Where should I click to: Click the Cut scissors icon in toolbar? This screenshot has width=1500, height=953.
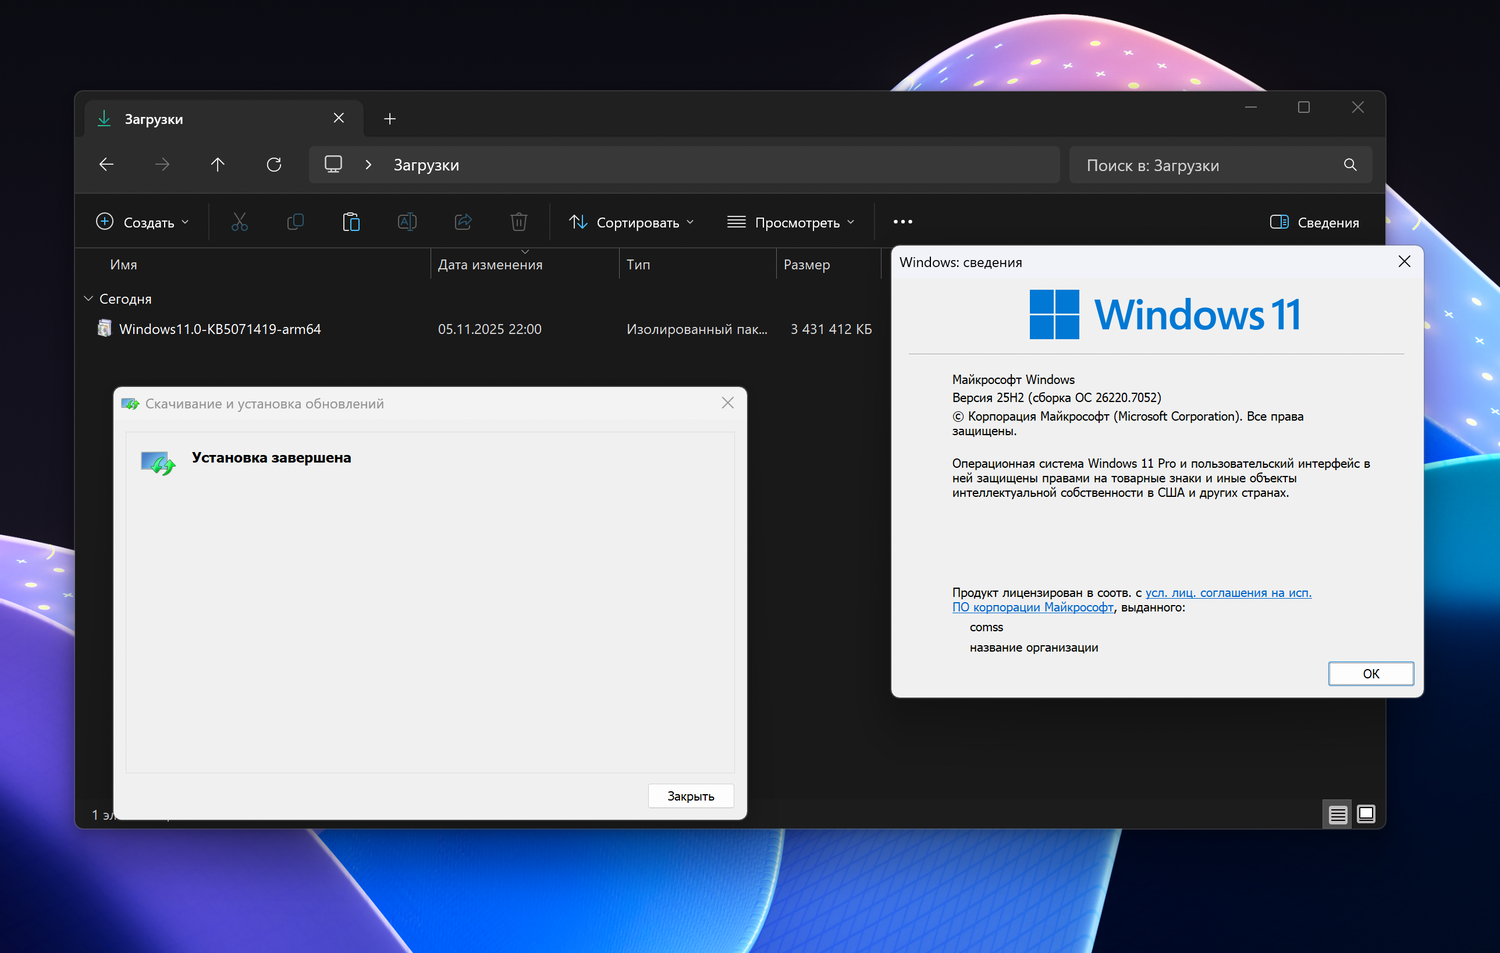[x=239, y=222]
